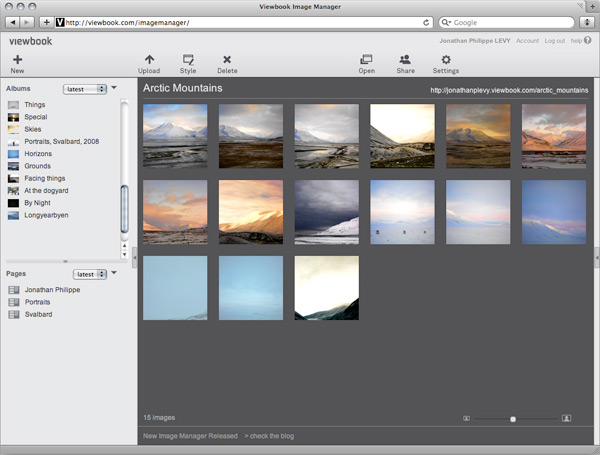
Task: Click the Log out link
Action: pyautogui.click(x=555, y=41)
